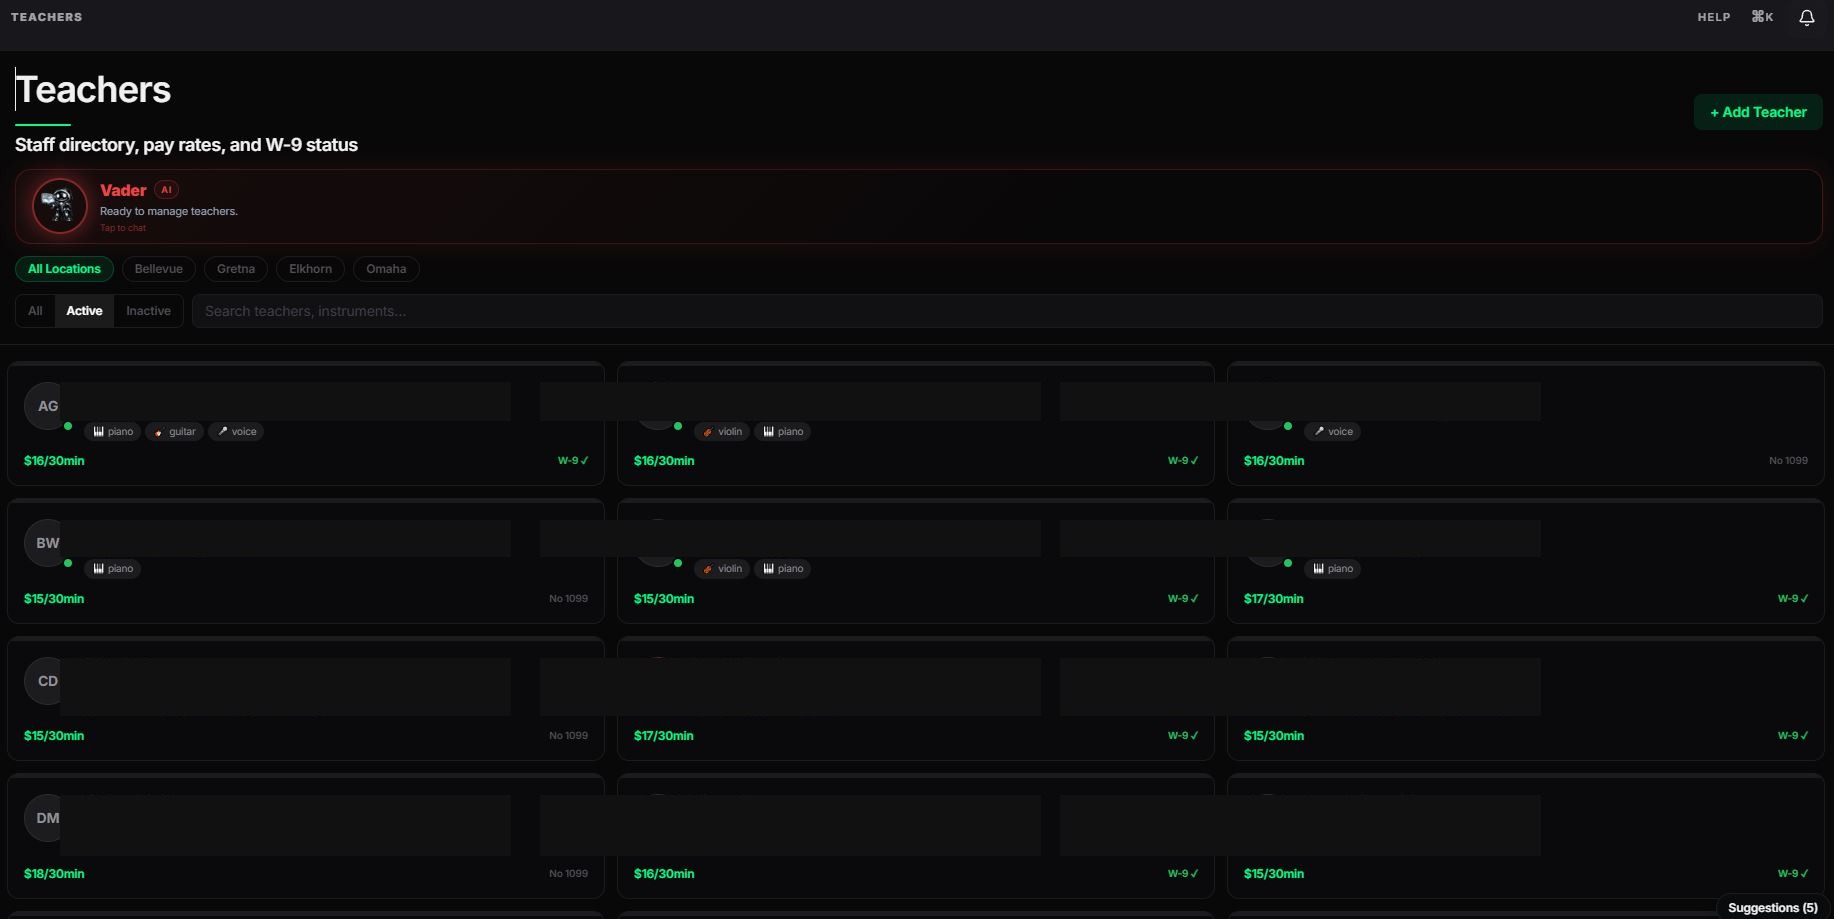Enable the Omaha location chip
The image size is (1834, 919).
386,269
